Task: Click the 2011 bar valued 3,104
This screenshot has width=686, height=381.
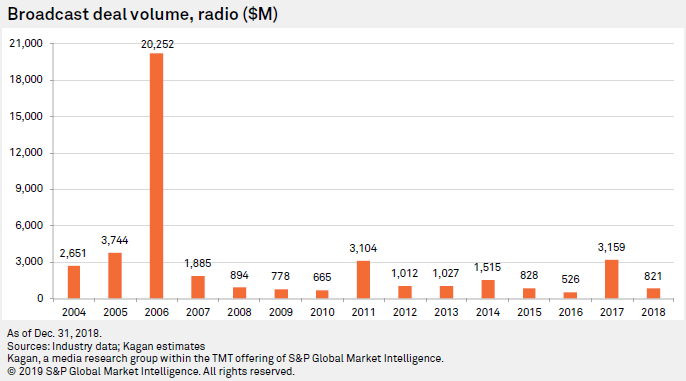Action: [x=363, y=280]
